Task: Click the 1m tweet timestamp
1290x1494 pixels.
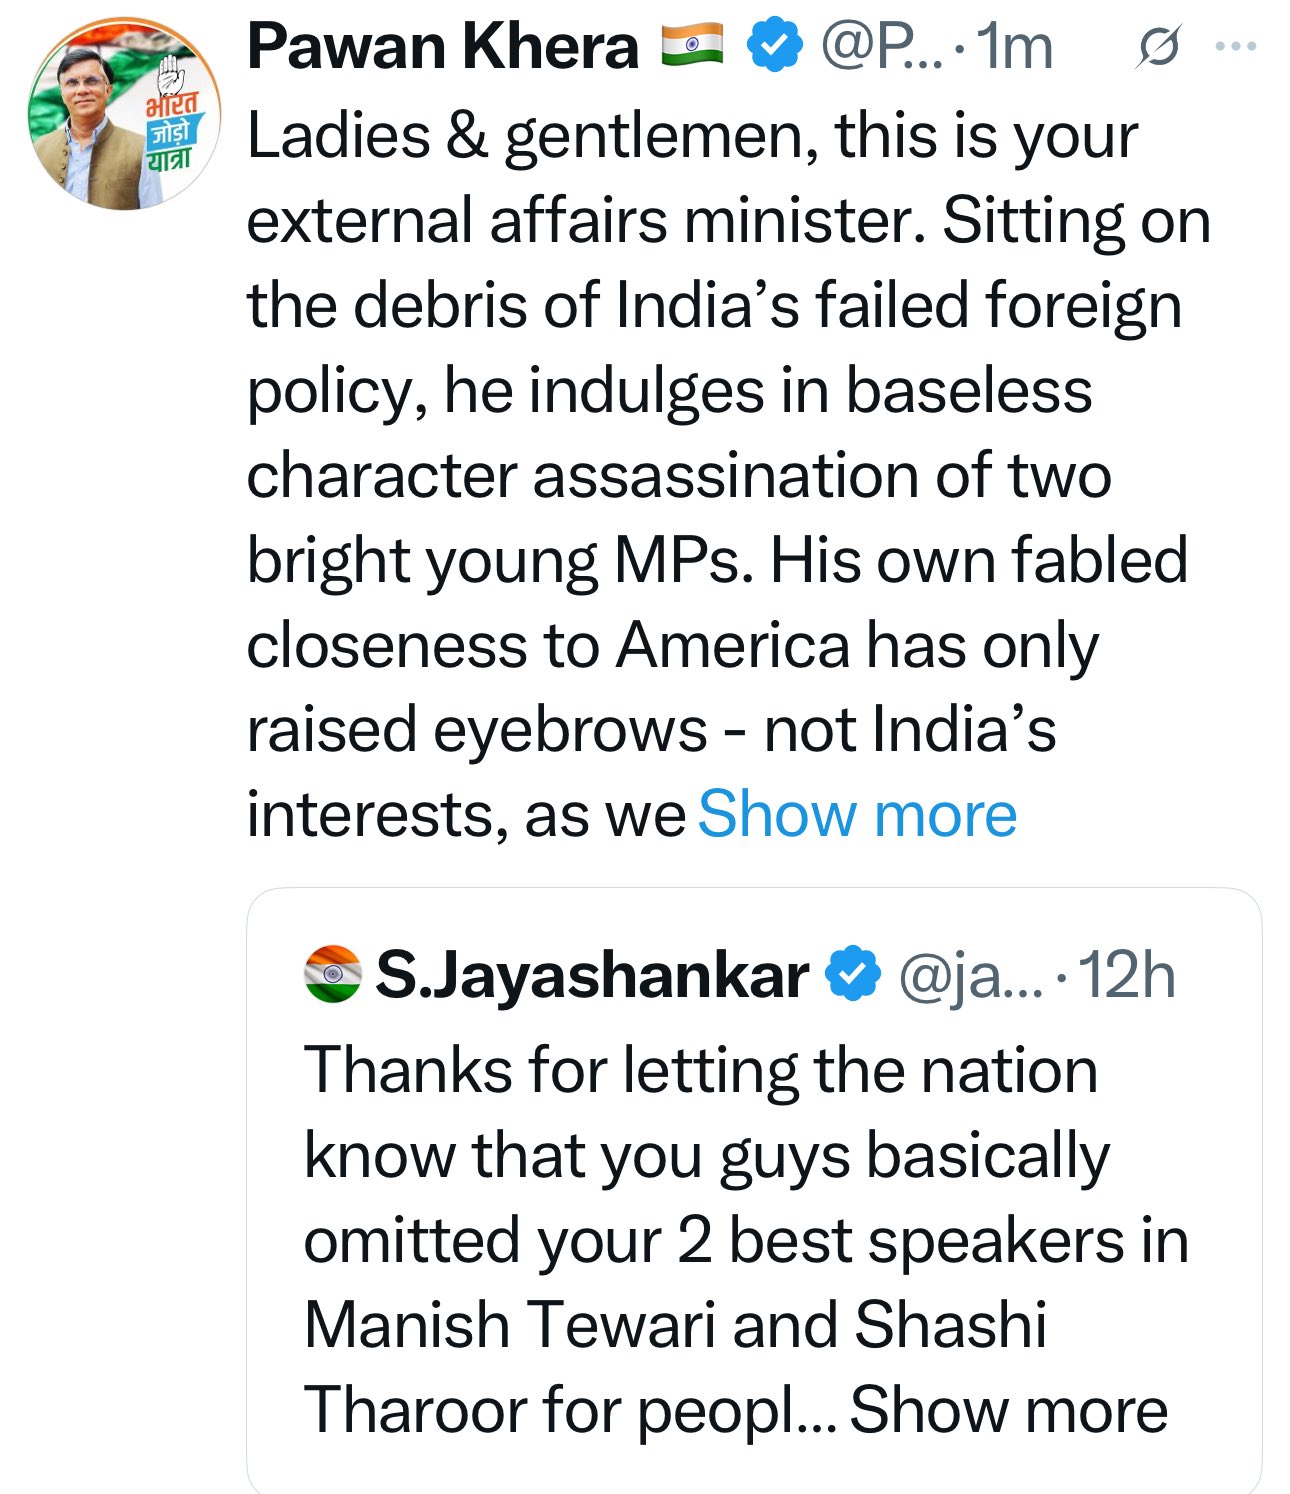Action: click(x=1016, y=47)
